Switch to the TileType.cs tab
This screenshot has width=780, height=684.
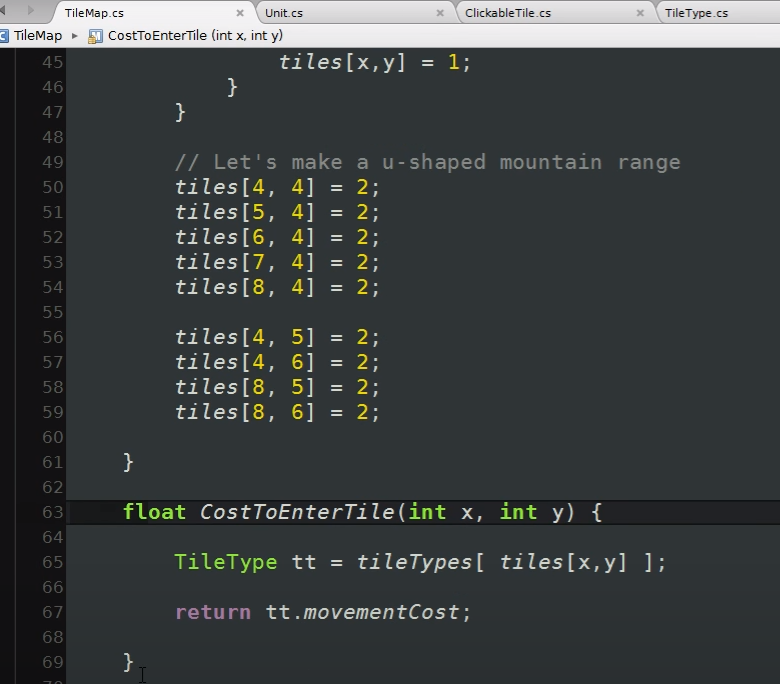(x=696, y=13)
